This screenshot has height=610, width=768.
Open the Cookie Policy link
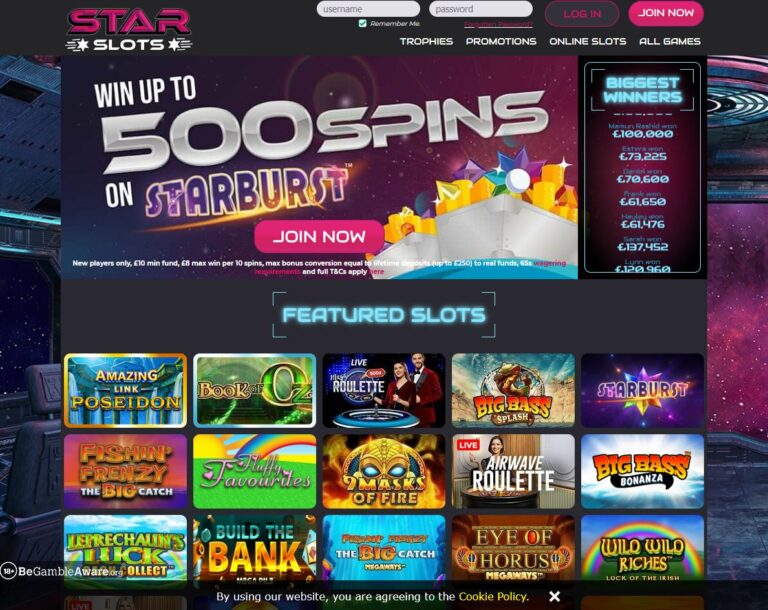(x=493, y=596)
